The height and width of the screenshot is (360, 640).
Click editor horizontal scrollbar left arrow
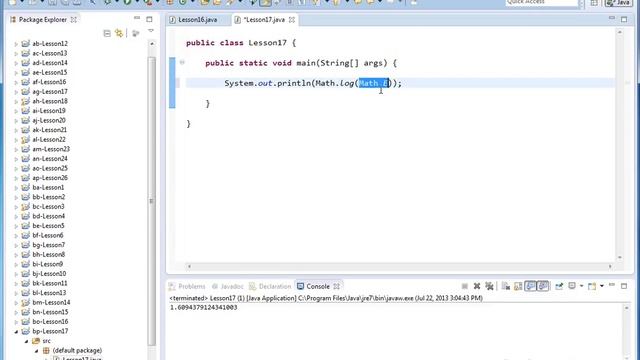[x=189, y=266]
